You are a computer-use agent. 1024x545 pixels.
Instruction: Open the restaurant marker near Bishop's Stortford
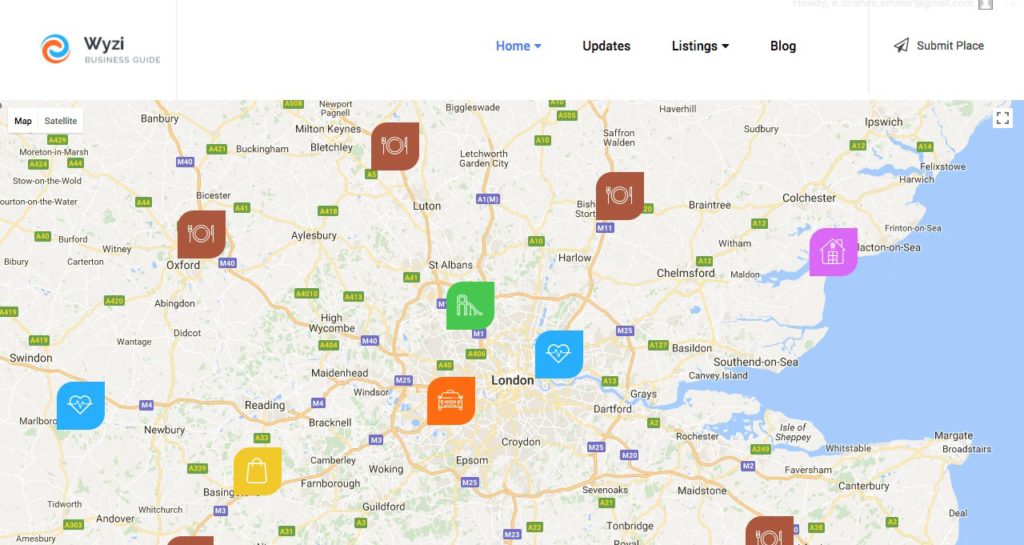[x=620, y=196]
